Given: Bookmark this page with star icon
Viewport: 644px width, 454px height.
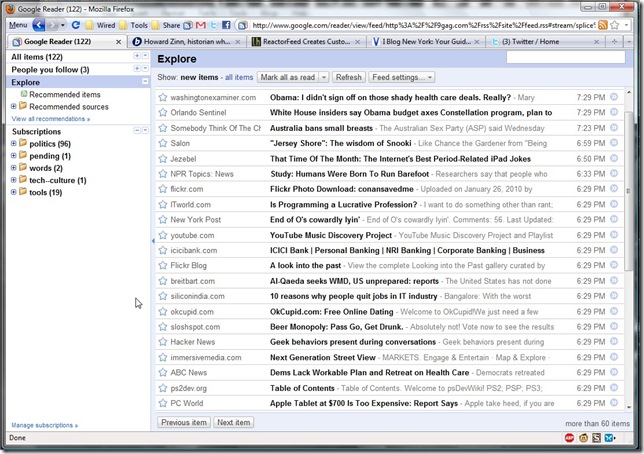Looking at the screenshot, I should pyautogui.click(x=614, y=25).
